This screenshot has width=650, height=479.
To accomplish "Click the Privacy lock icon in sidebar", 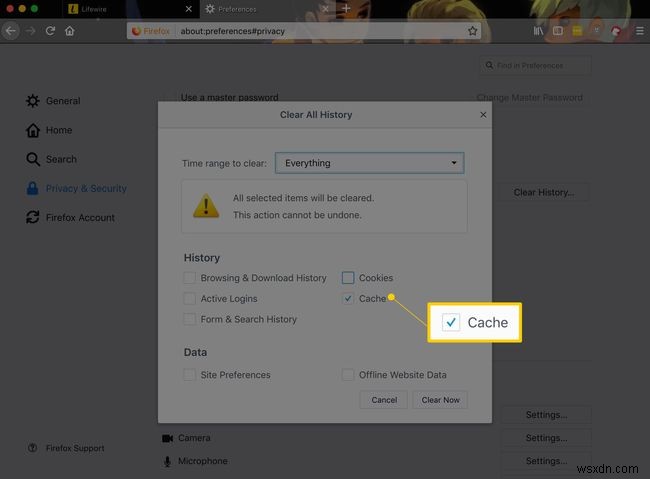I will pos(32,189).
